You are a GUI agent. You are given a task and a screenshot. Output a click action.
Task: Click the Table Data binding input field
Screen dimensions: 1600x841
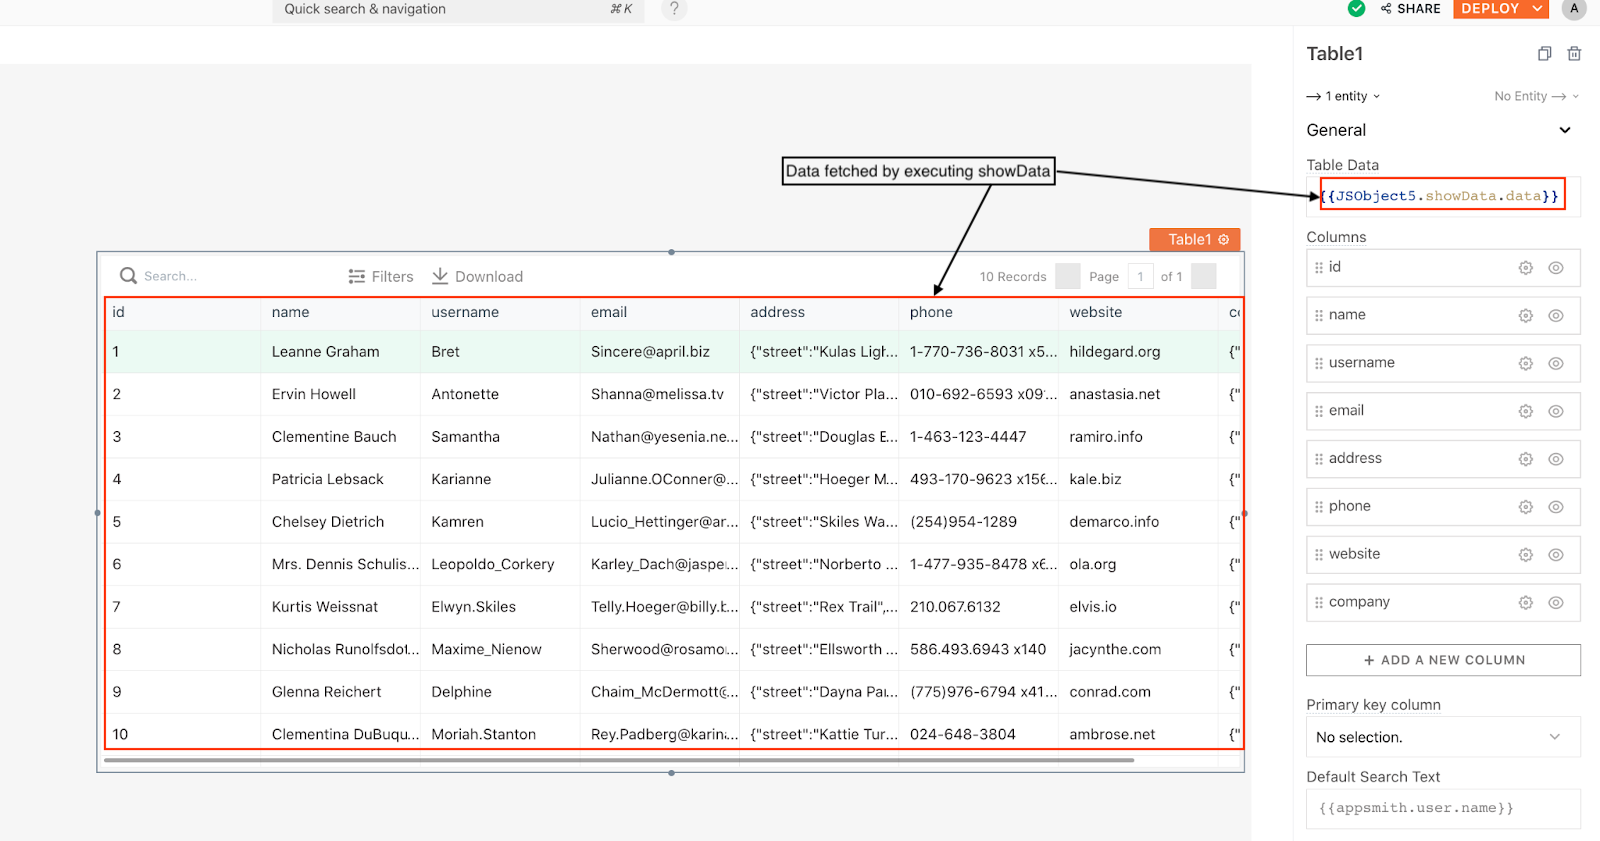tap(1440, 196)
